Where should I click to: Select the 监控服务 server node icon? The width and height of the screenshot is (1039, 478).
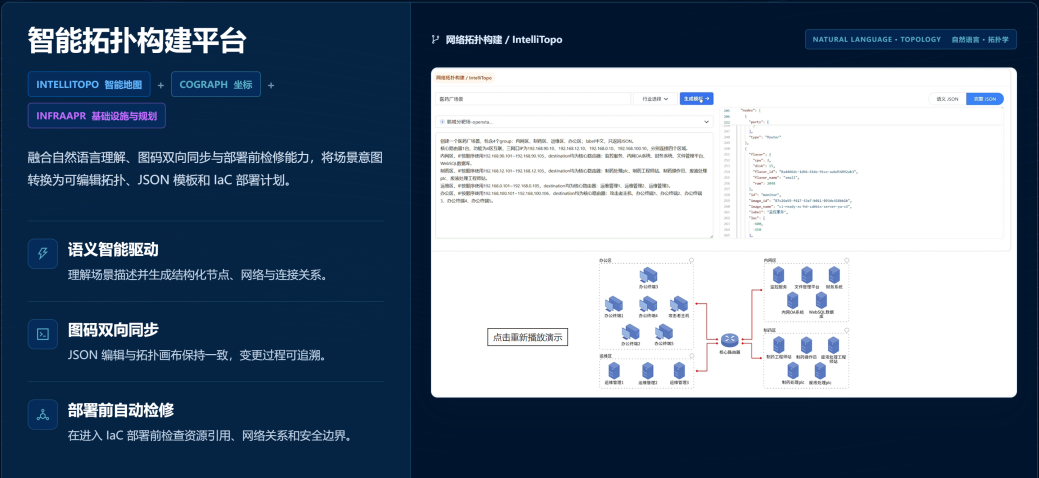click(779, 276)
